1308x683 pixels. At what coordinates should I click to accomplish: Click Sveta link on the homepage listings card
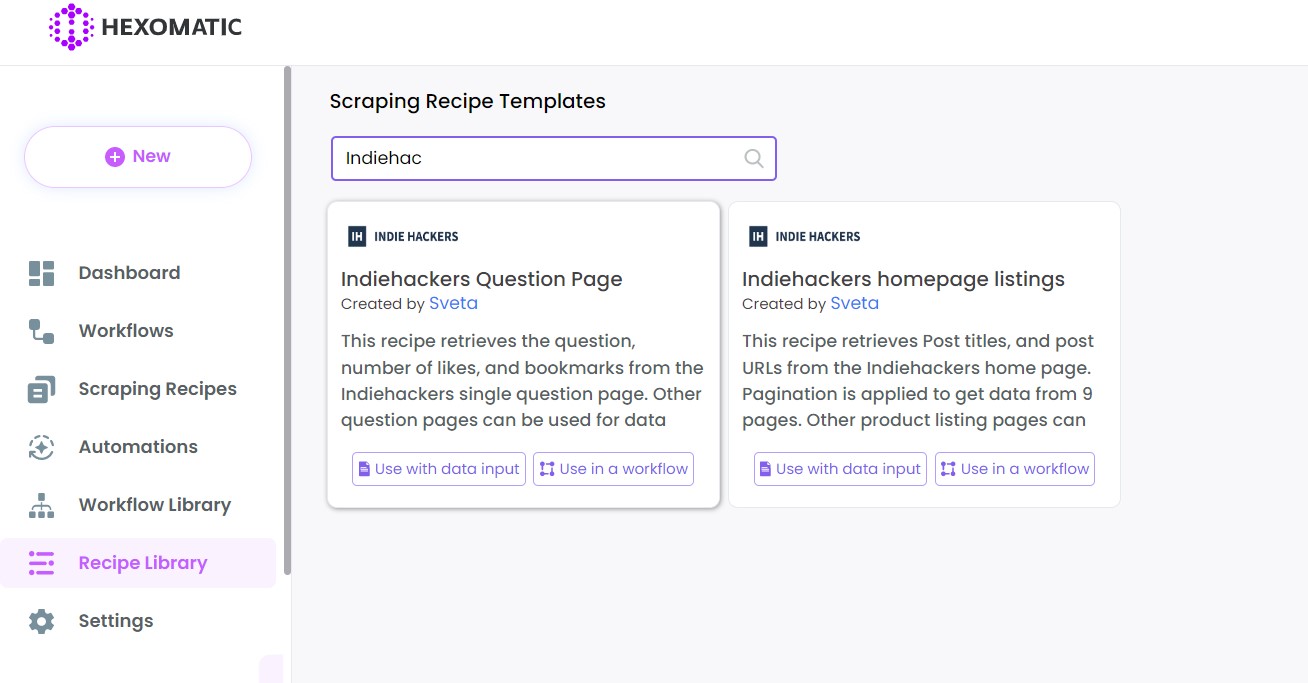(854, 303)
